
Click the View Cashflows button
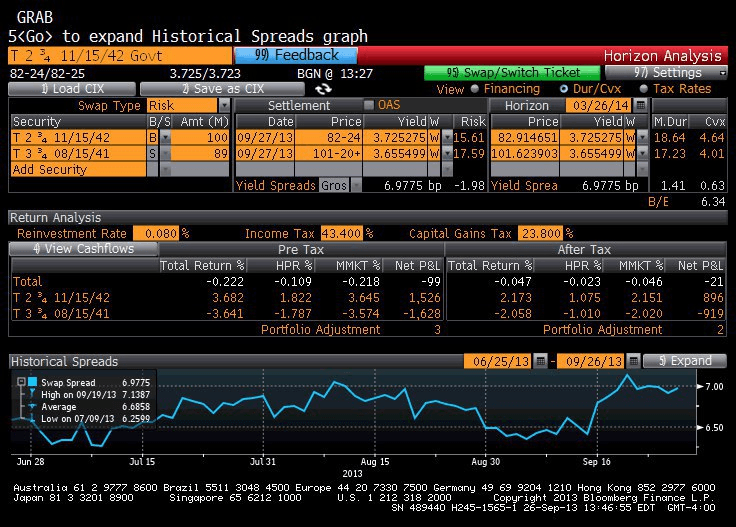[84, 249]
